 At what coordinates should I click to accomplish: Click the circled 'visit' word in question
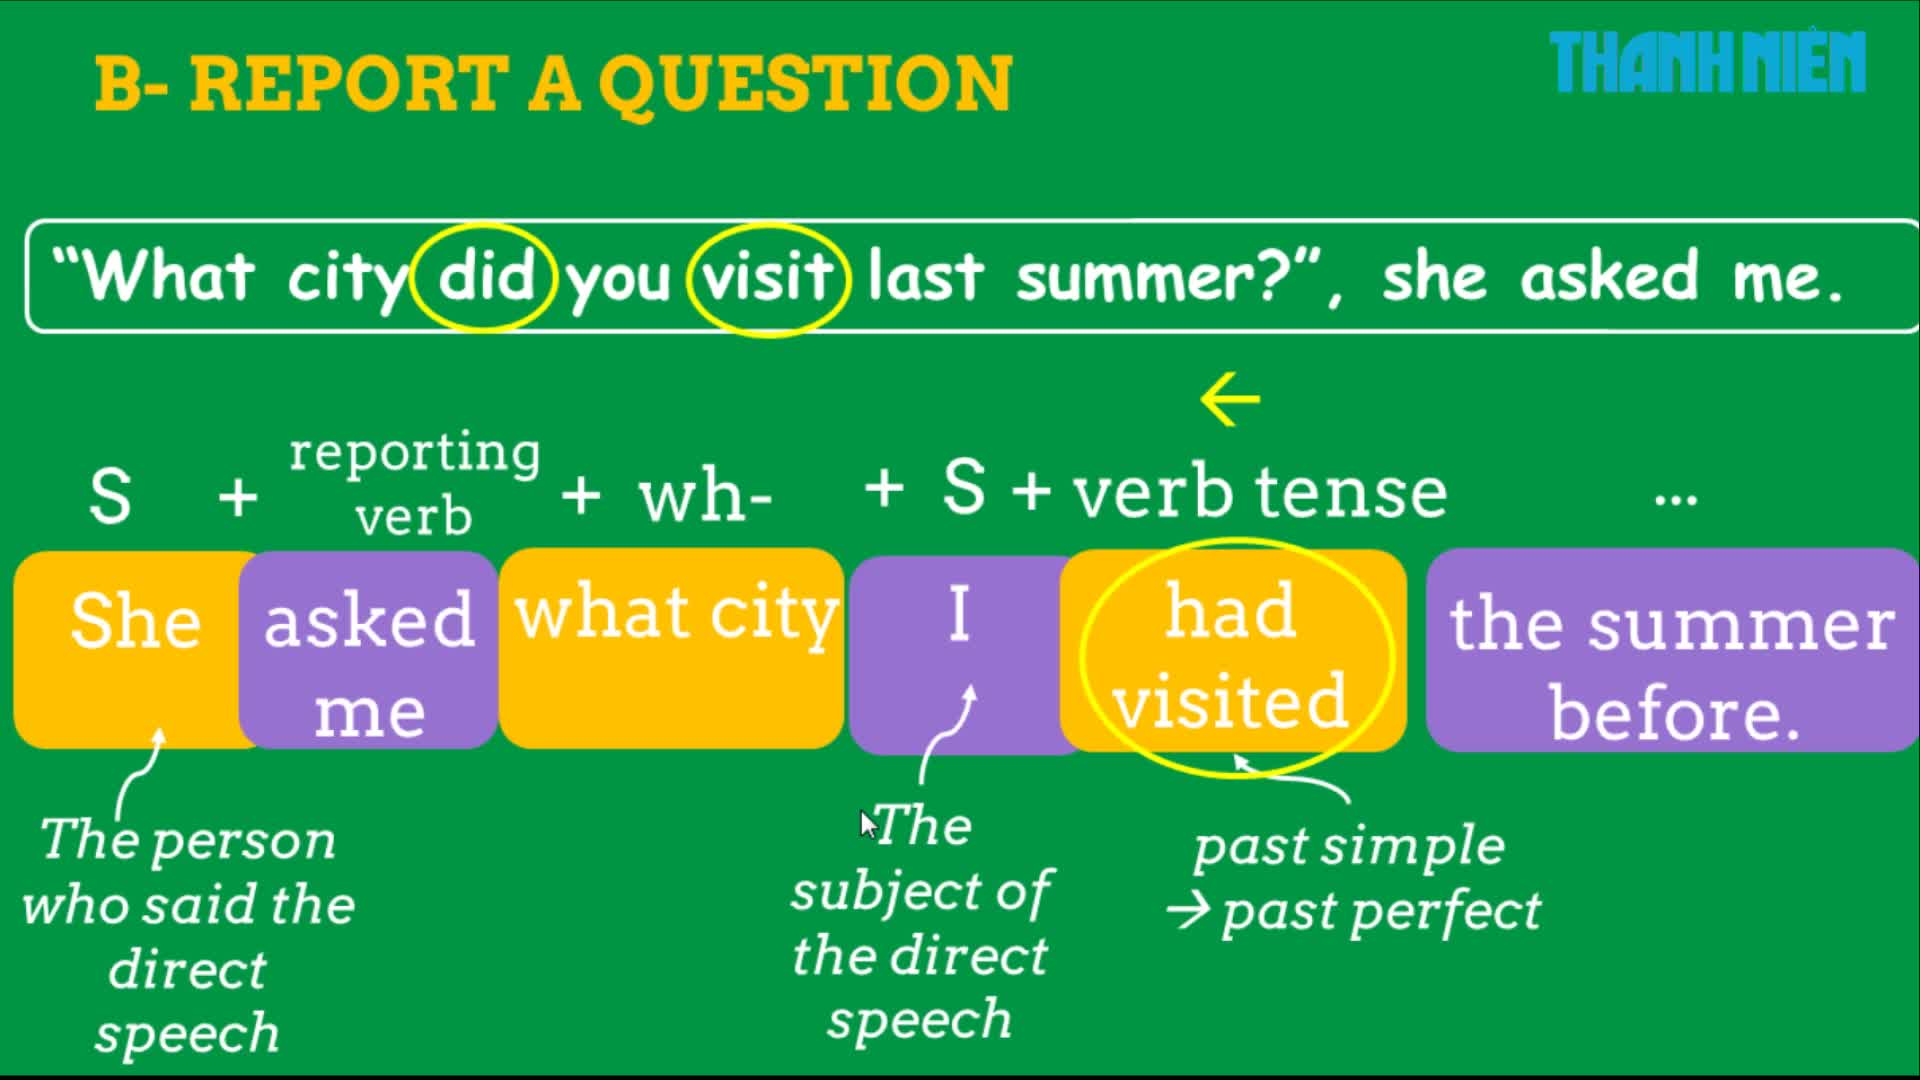tap(767, 277)
